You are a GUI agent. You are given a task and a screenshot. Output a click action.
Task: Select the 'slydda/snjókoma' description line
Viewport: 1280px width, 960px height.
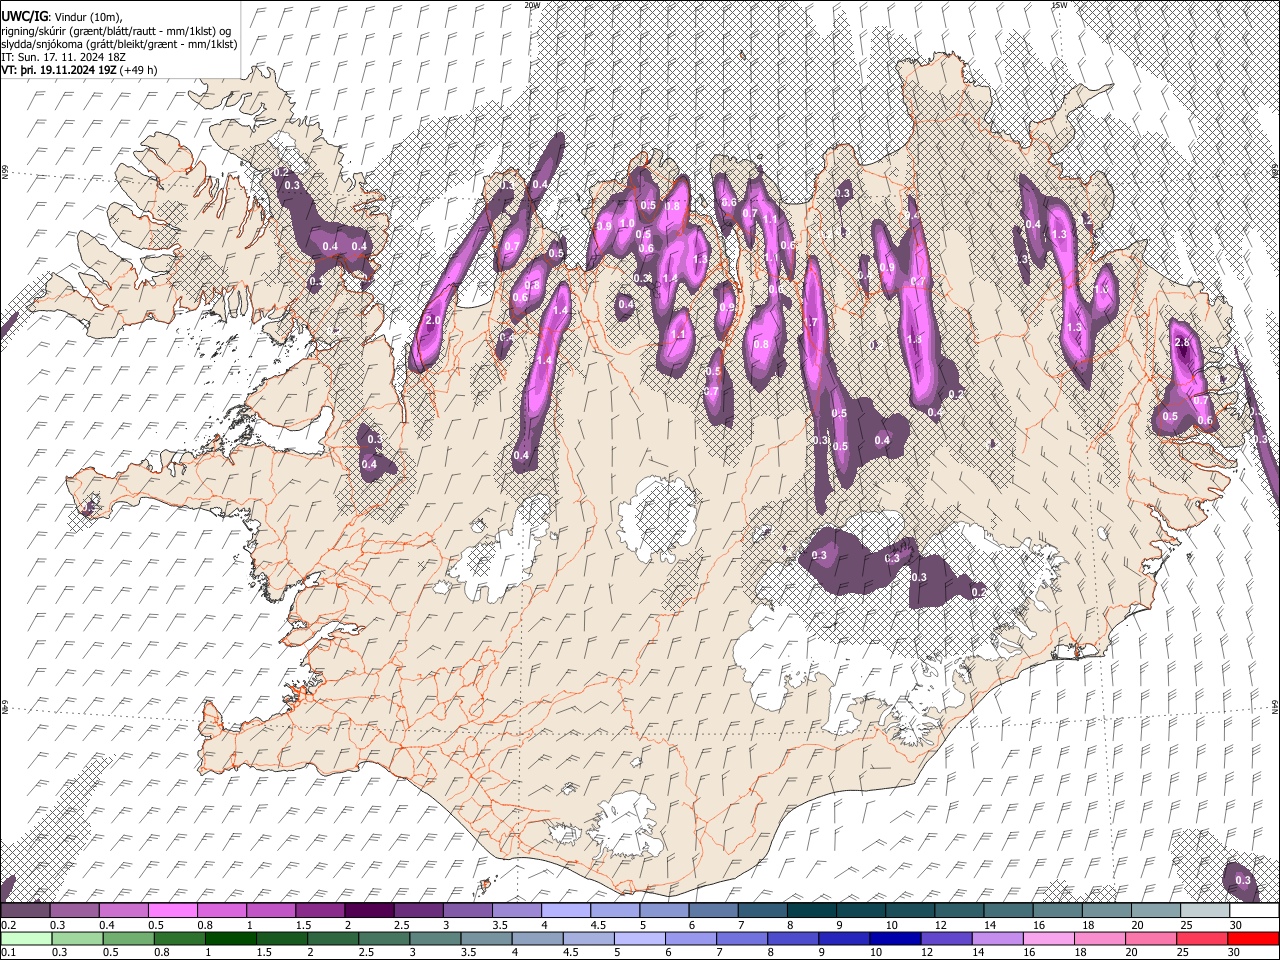[x=119, y=44]
